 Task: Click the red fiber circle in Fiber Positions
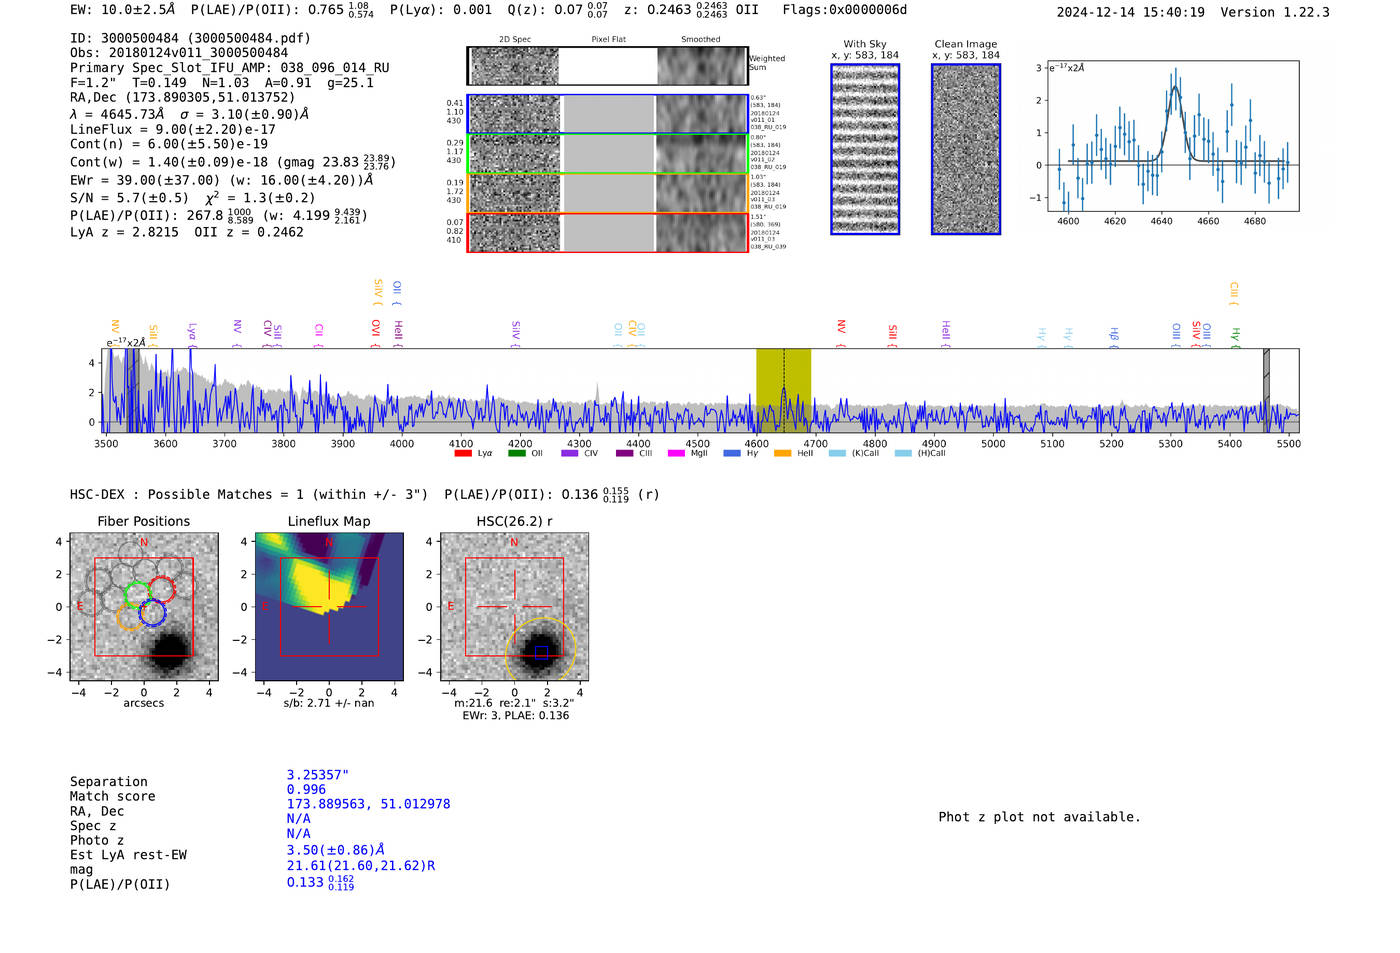click(x=162, y=589)
